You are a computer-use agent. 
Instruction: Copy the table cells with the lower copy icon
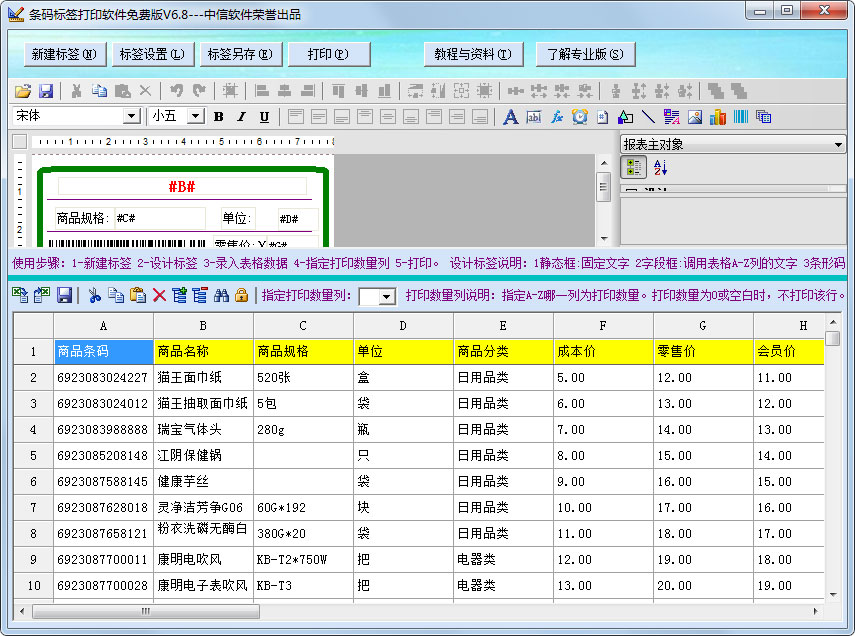coord(116,295)
